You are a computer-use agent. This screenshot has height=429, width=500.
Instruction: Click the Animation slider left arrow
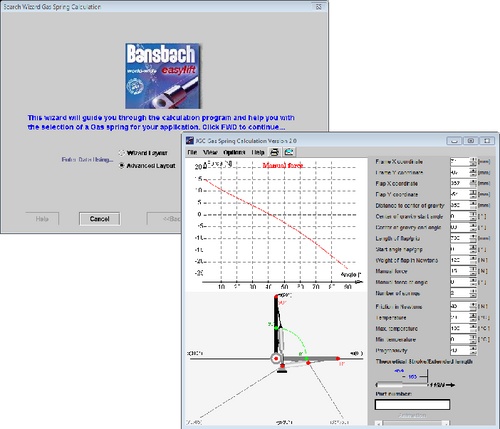tap(378, 424)
